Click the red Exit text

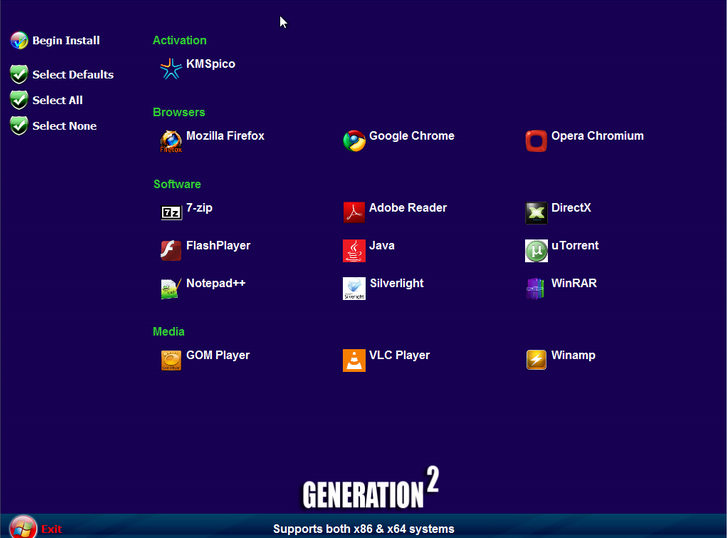click(51, 529)
